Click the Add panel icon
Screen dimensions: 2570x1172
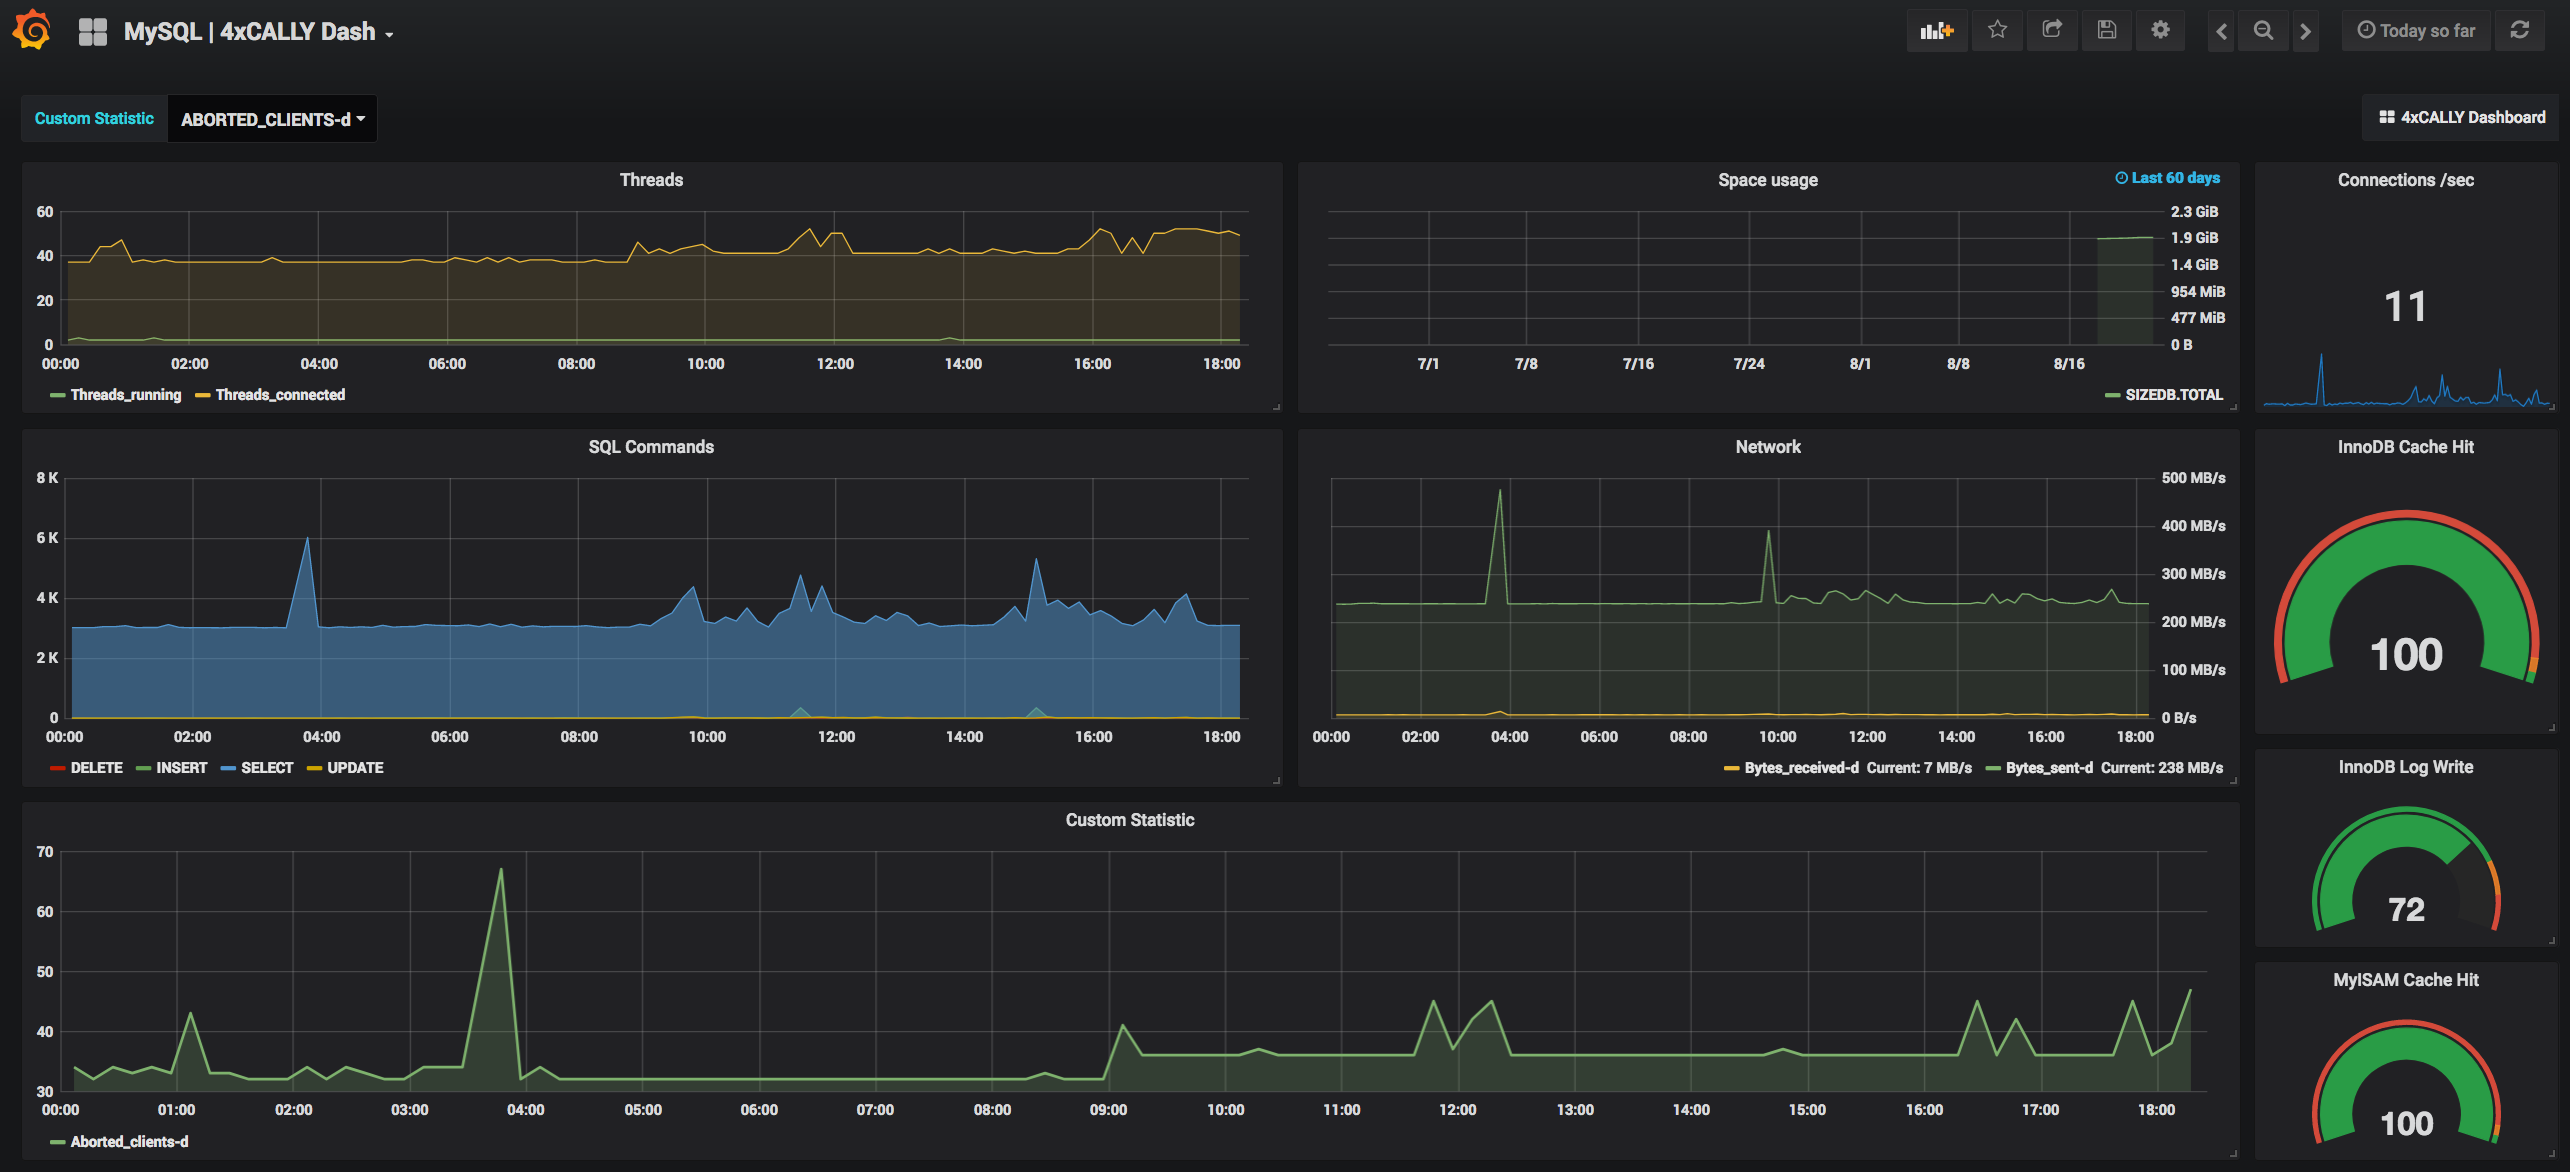[x=1937, y=31]
